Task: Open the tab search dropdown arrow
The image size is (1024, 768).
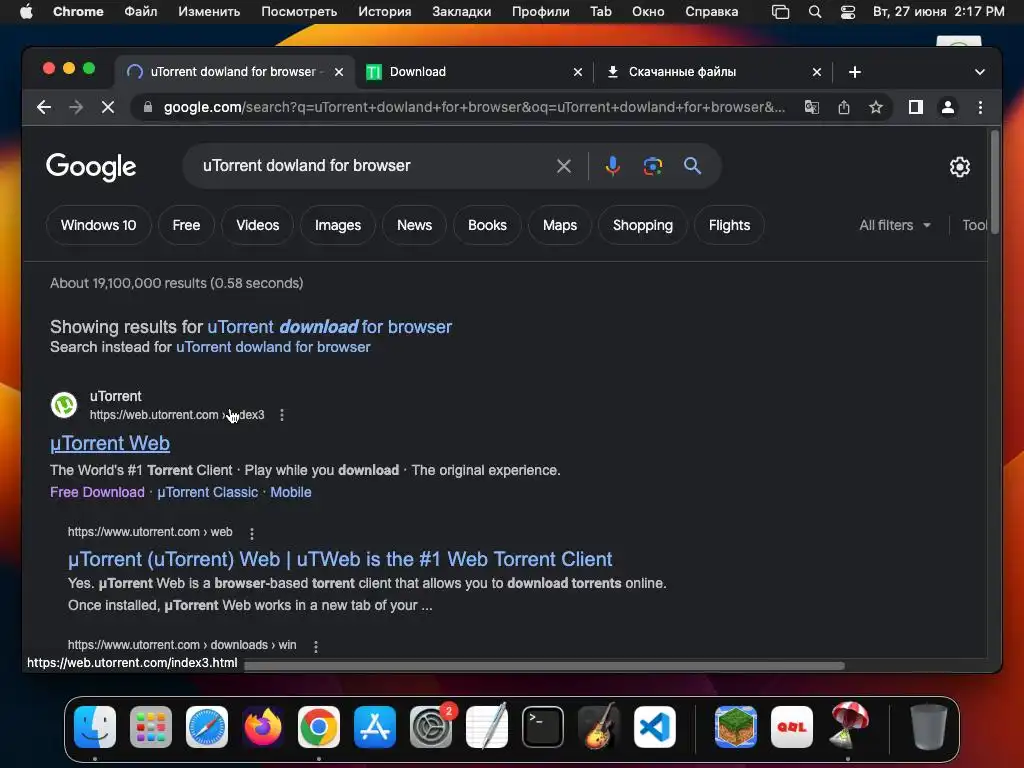Action: pos(980,72)
